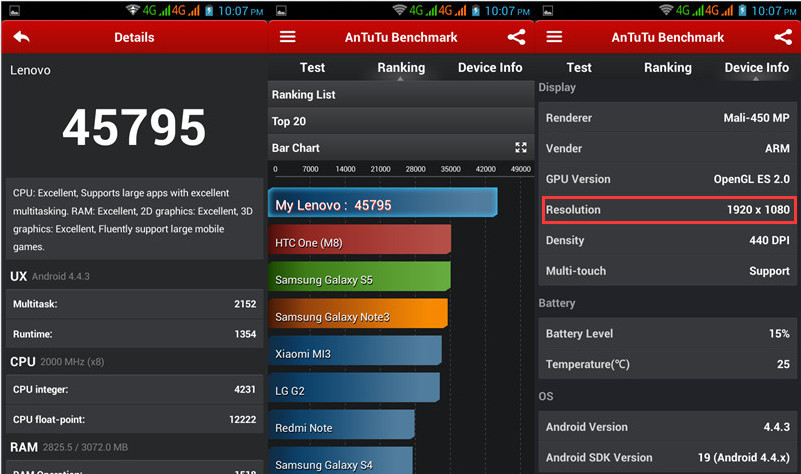Screen dimensions: 801x474
Task: Open Device Info tab on the Ranking screen
Action: (x=490, y=68)
